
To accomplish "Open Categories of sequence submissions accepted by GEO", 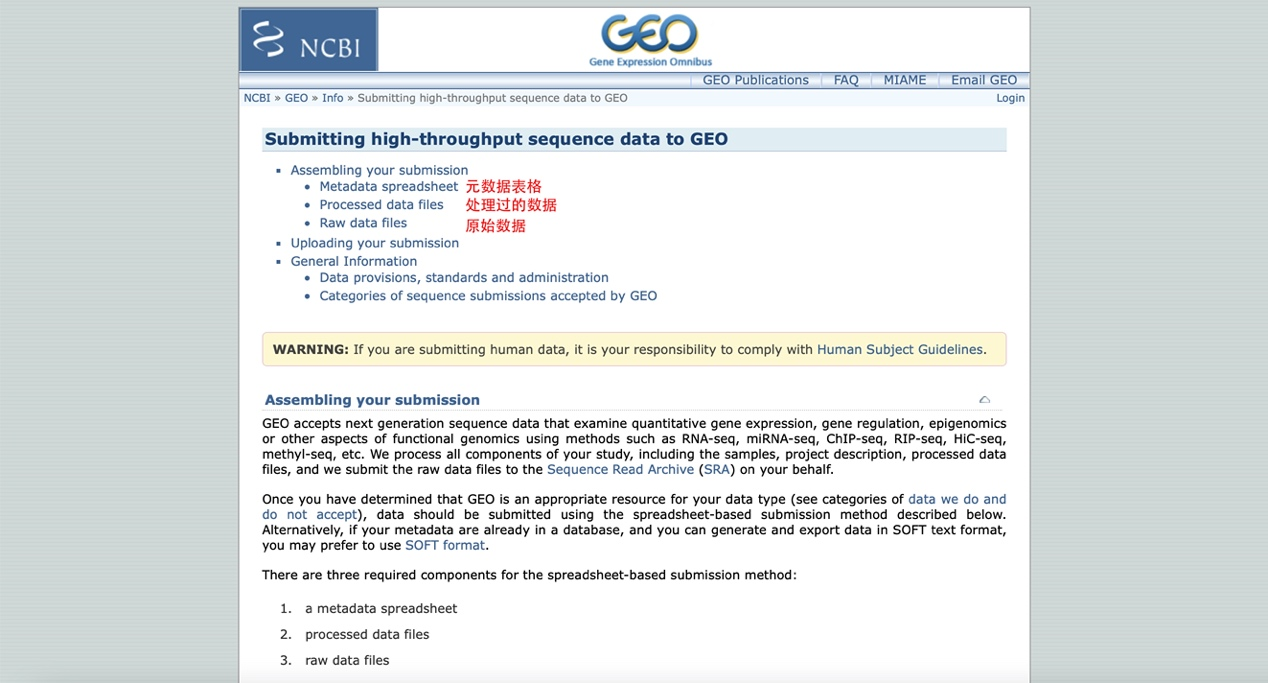I will (x=488, y=296).
